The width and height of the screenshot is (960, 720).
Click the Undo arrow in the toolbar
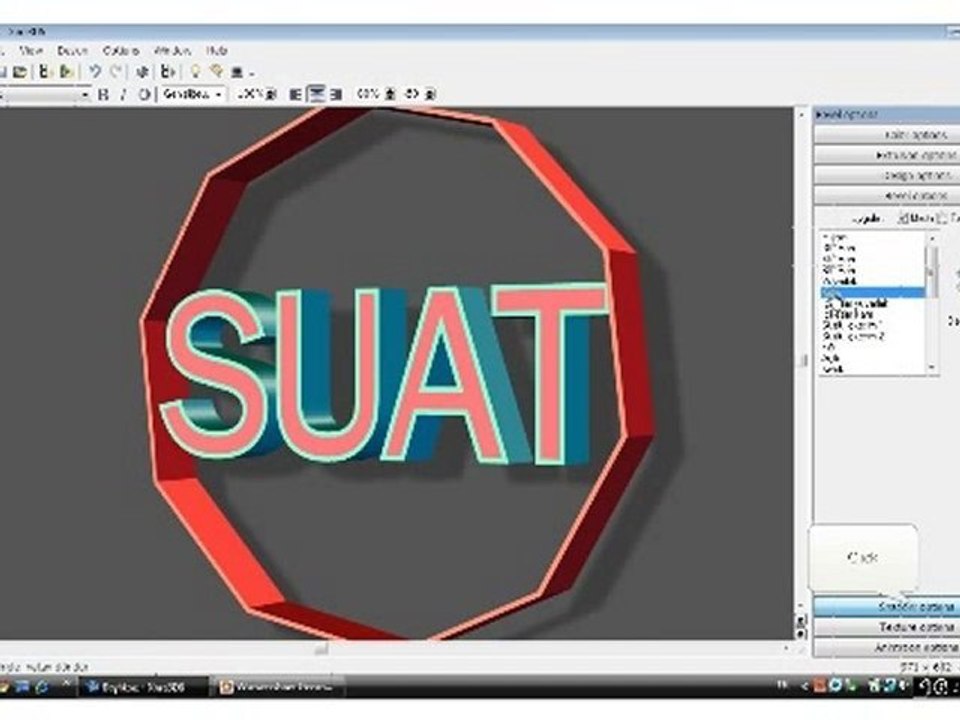(x=95, y=72)
